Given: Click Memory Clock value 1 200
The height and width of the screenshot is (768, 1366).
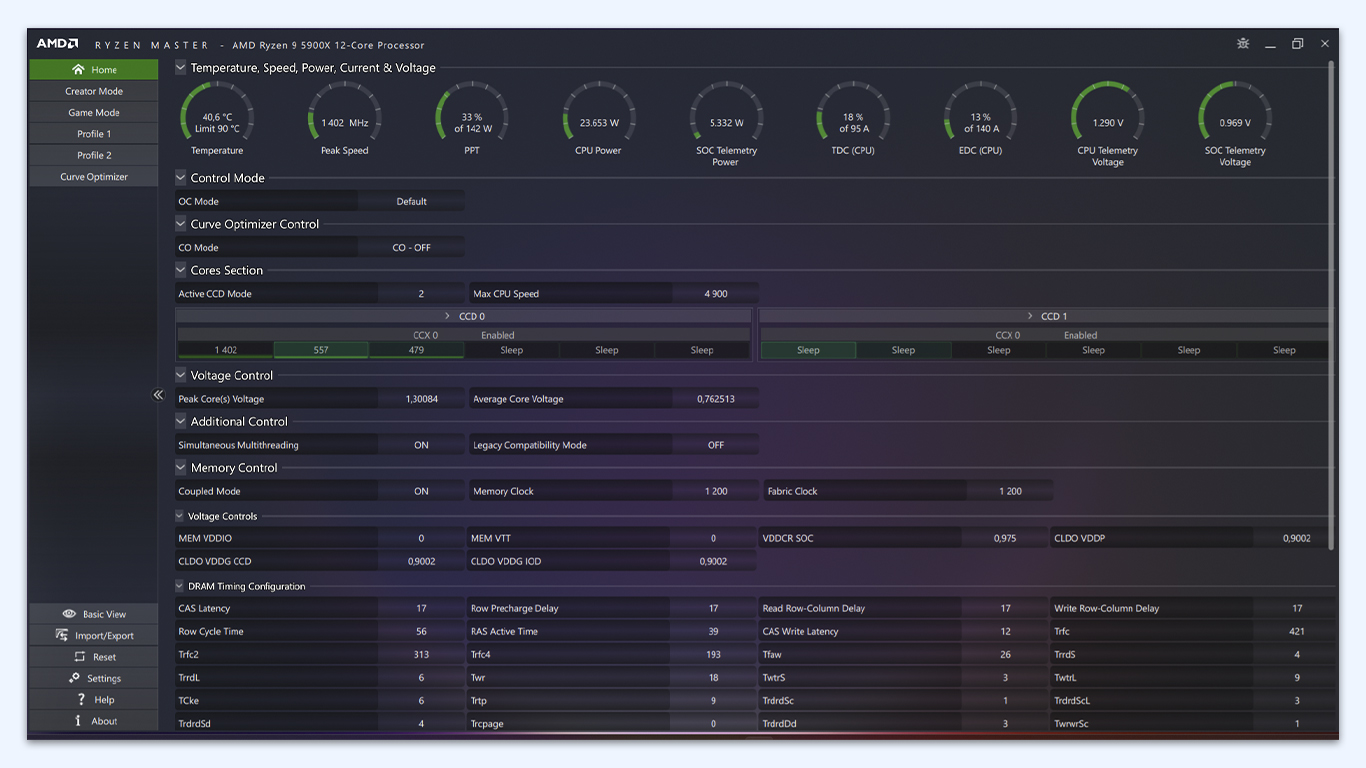Looking at the screenshot, I should (716, 491).
